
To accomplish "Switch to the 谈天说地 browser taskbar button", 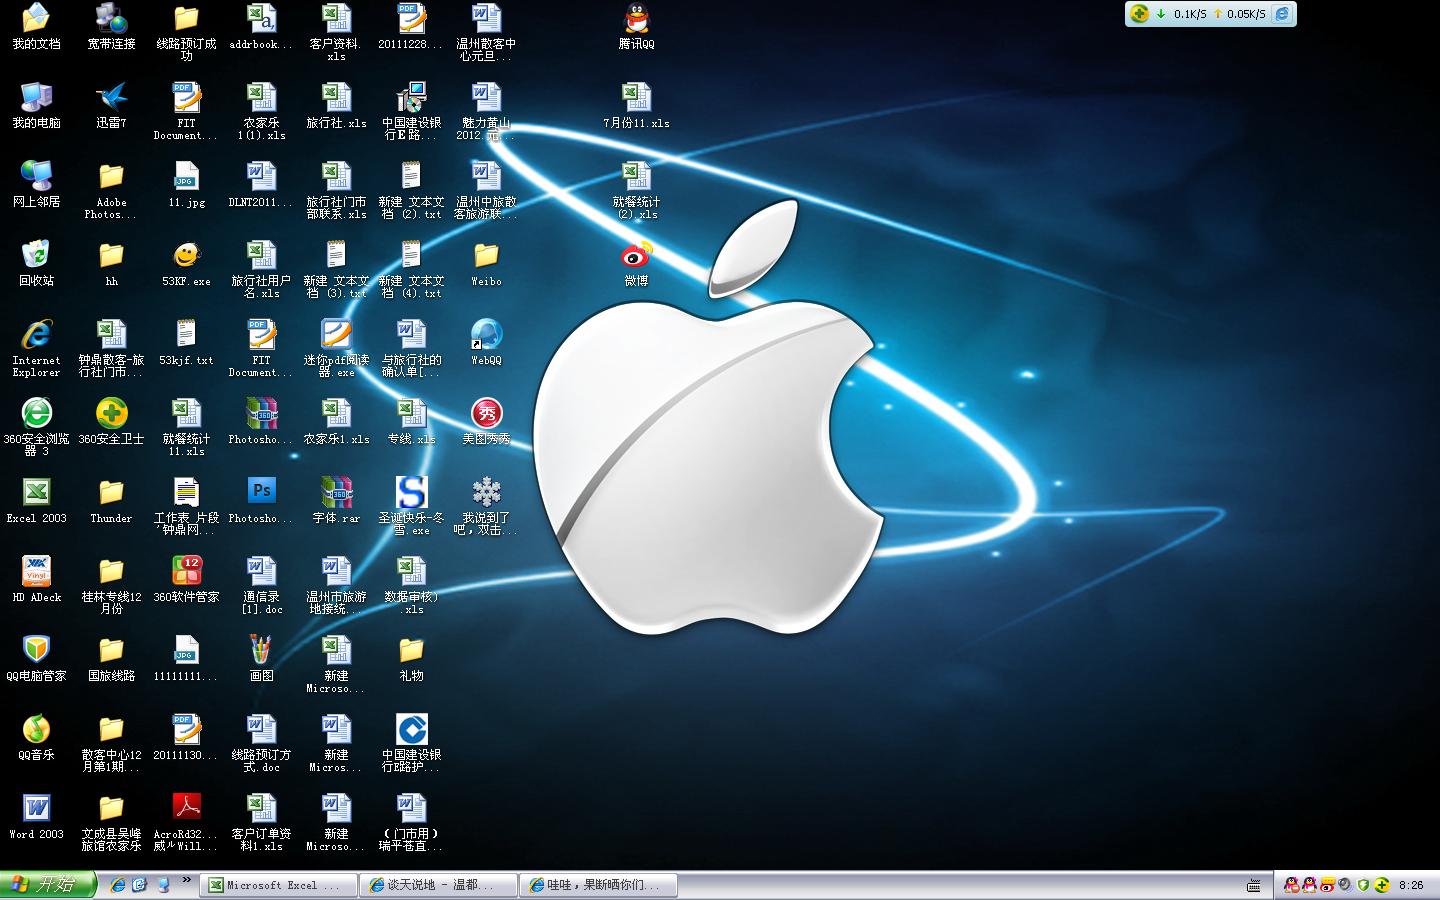I will click(x=440, y=885).
